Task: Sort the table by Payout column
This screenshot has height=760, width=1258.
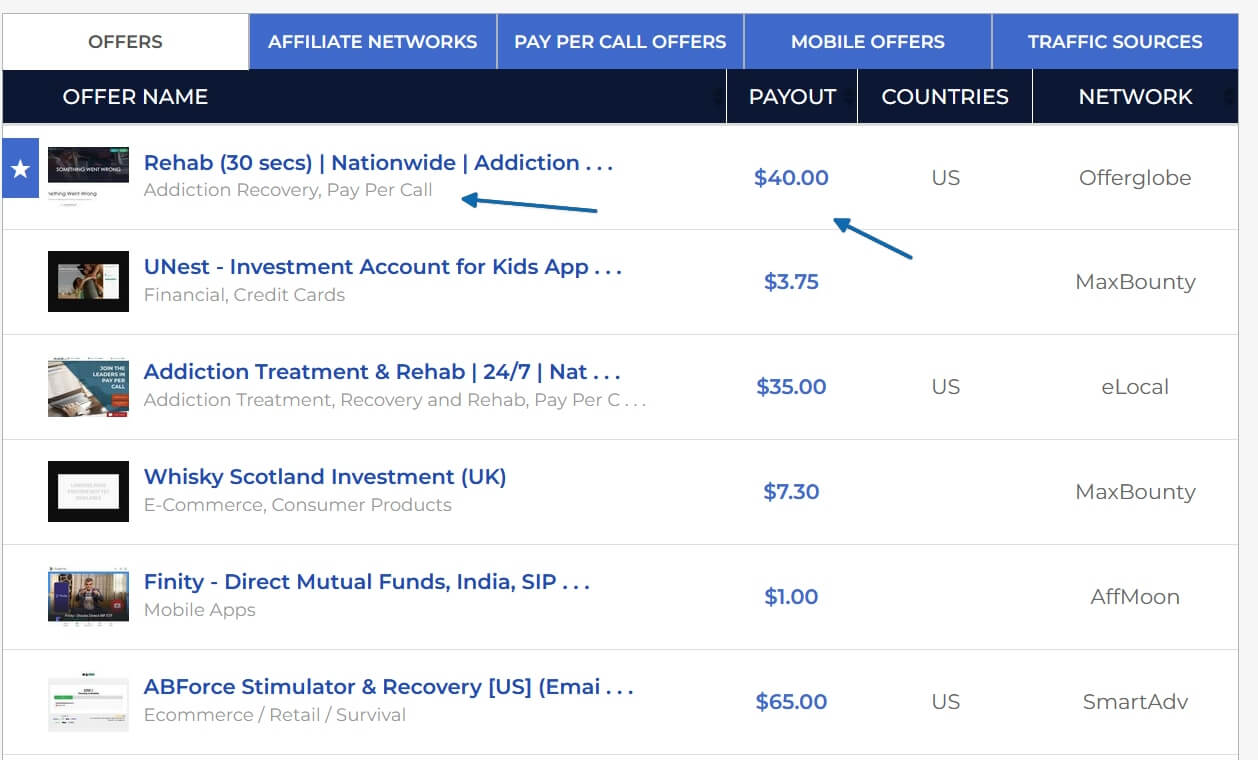Action: (792, 97)
